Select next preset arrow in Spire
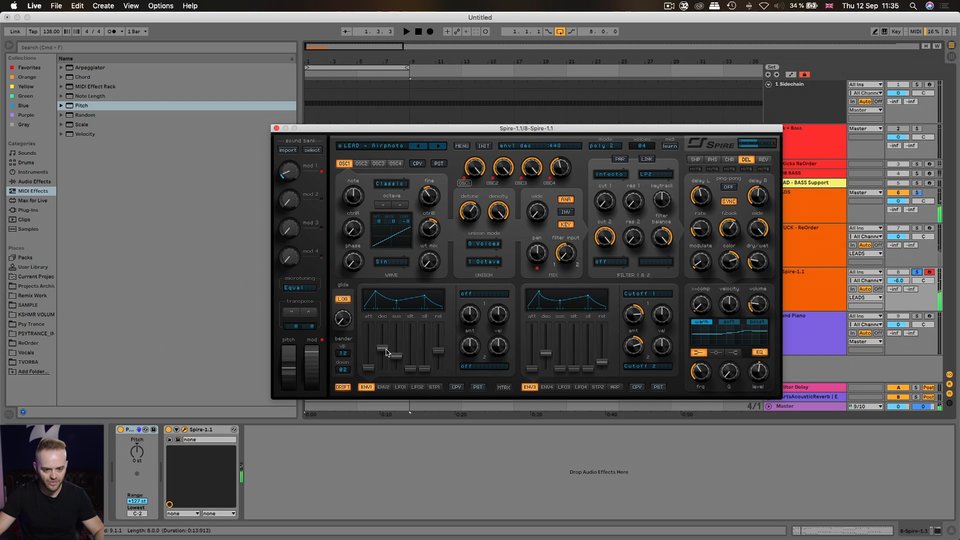Screen dimensions: 960x540 (437, 146)
